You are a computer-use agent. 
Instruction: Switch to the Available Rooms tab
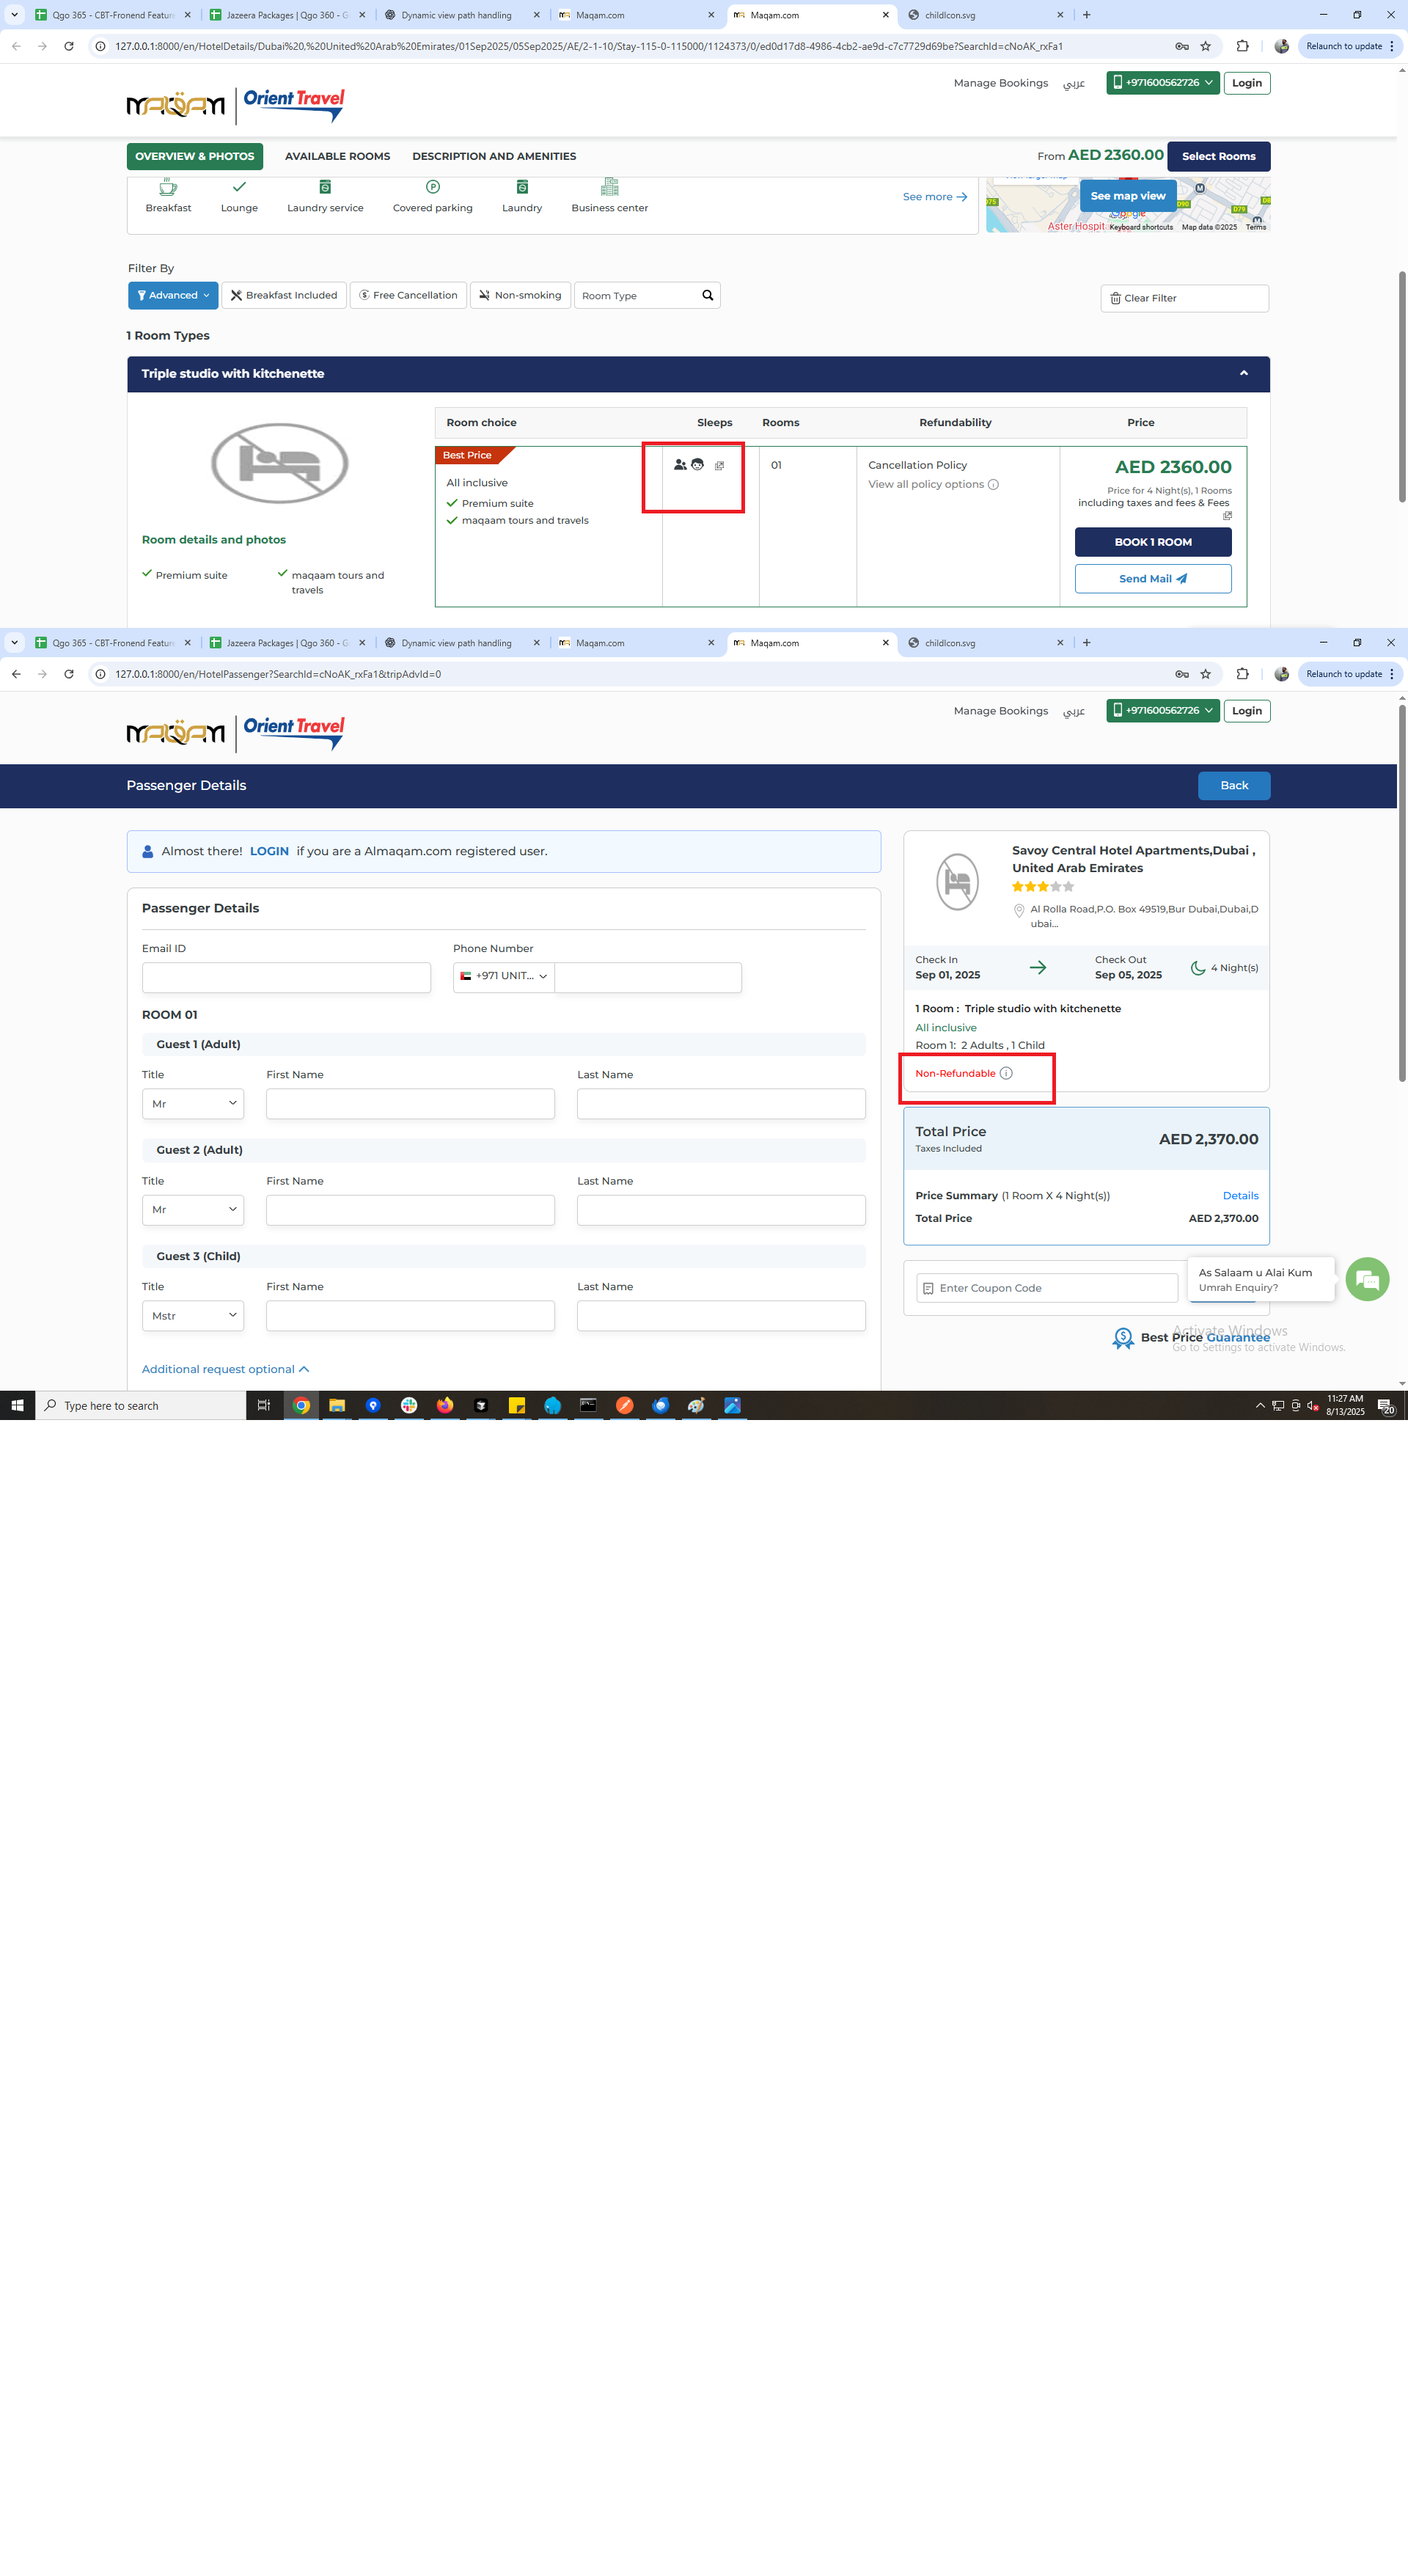click(x=337, y=156)
